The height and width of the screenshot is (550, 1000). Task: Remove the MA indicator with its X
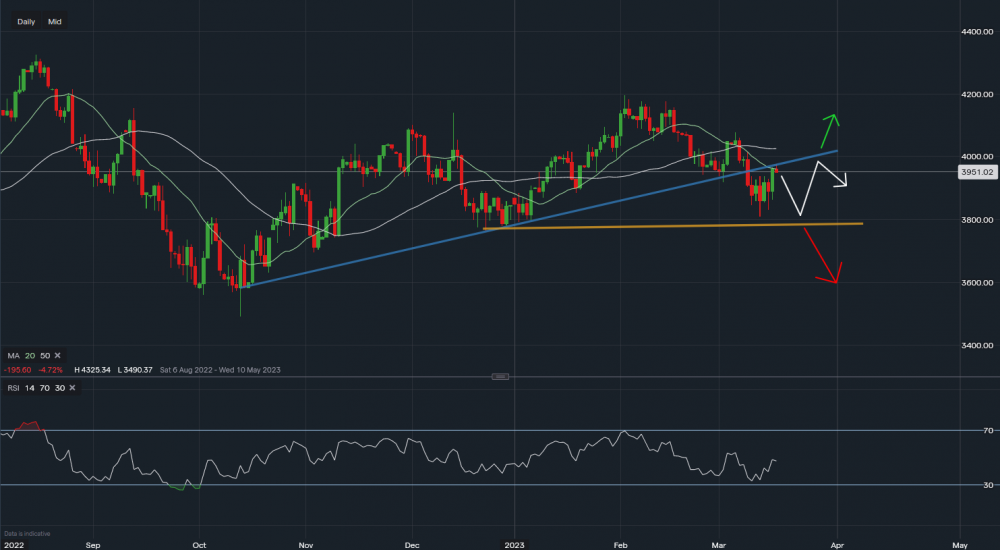(x=57, y=355)
